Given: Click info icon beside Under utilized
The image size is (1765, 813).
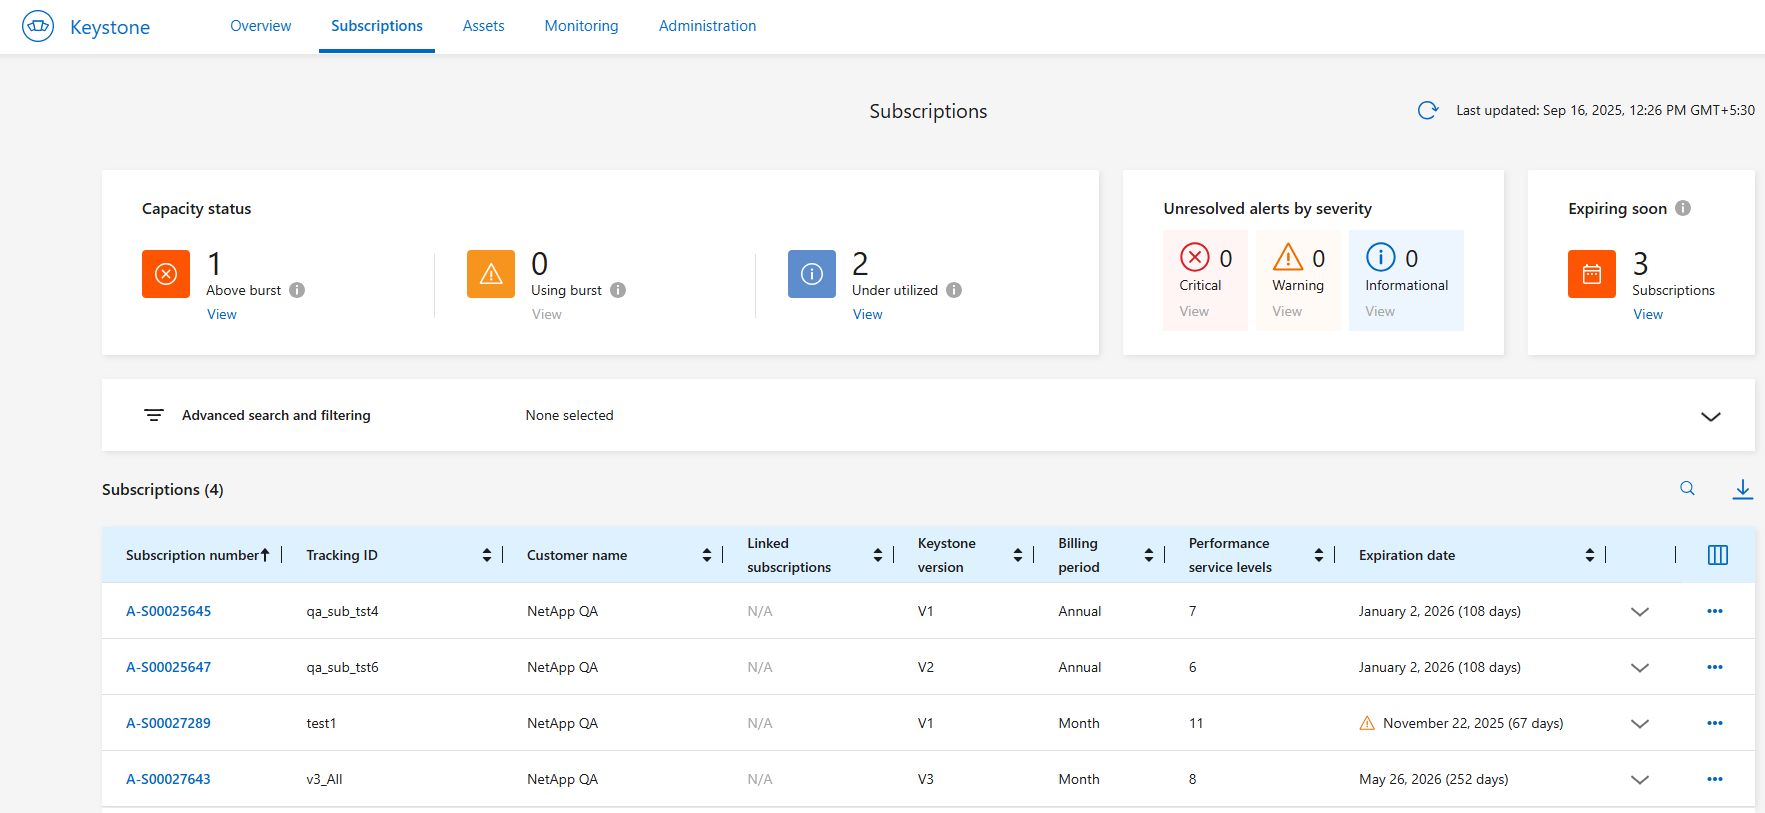Looking at the screenshot, I should 954,290.
